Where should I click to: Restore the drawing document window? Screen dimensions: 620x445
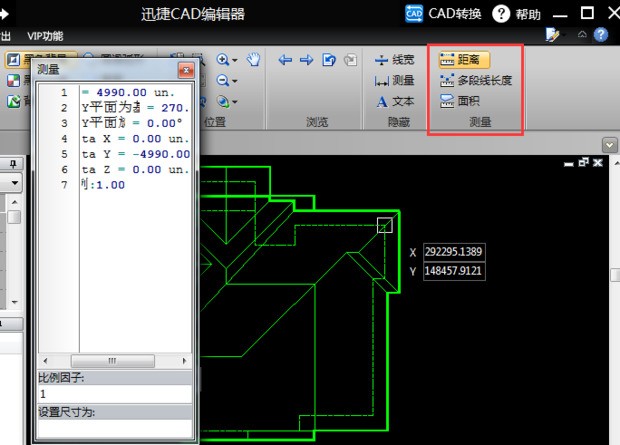coord(583,162)
